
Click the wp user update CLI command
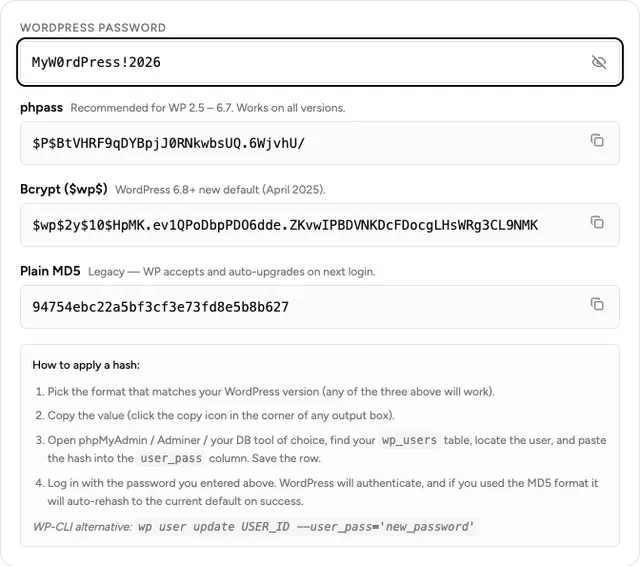306,527
